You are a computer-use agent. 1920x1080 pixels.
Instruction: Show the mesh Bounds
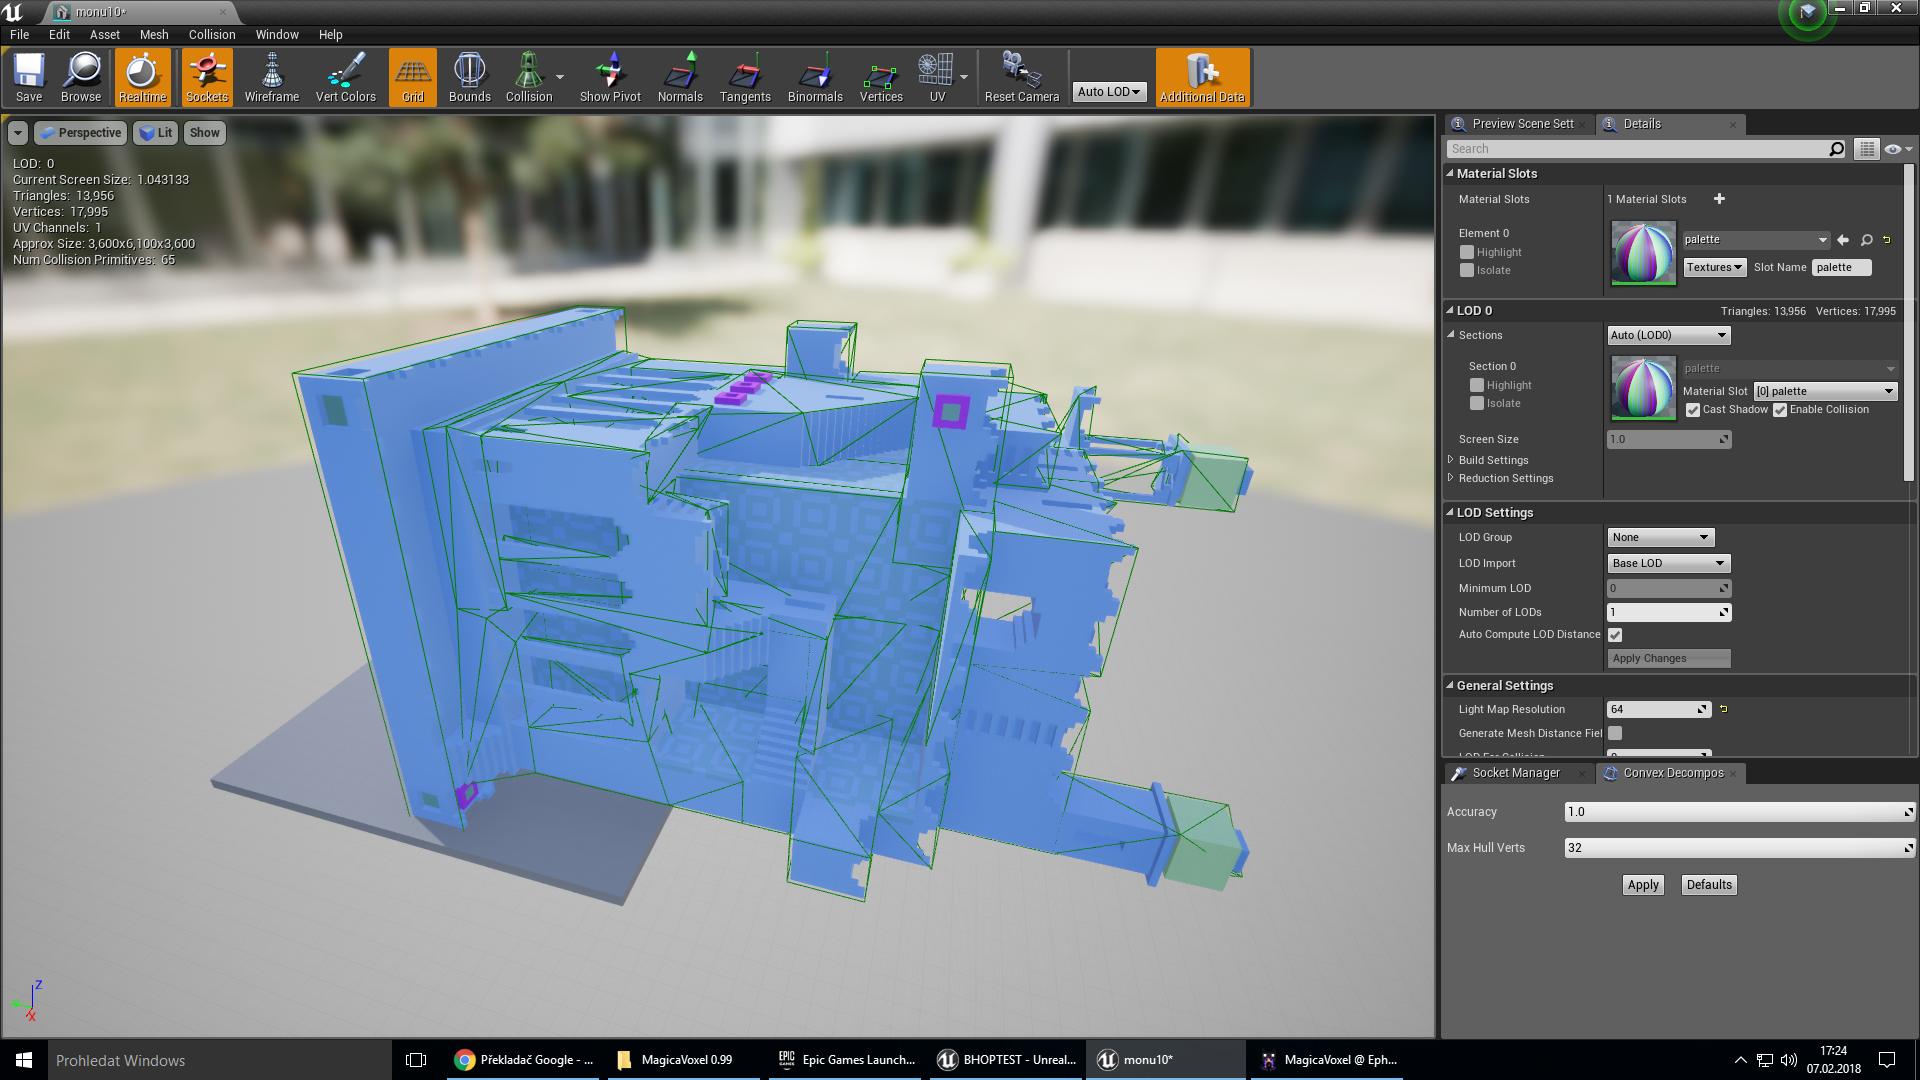[x=469, y=77]
